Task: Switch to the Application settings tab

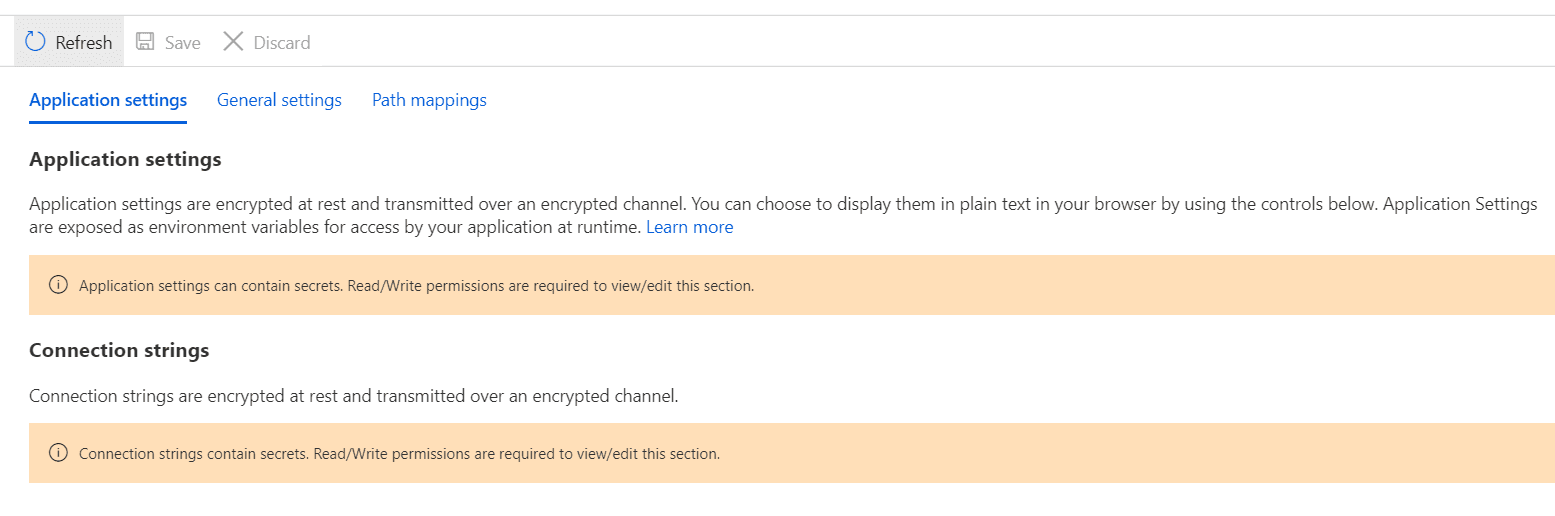Action: (x=108, y=100)
